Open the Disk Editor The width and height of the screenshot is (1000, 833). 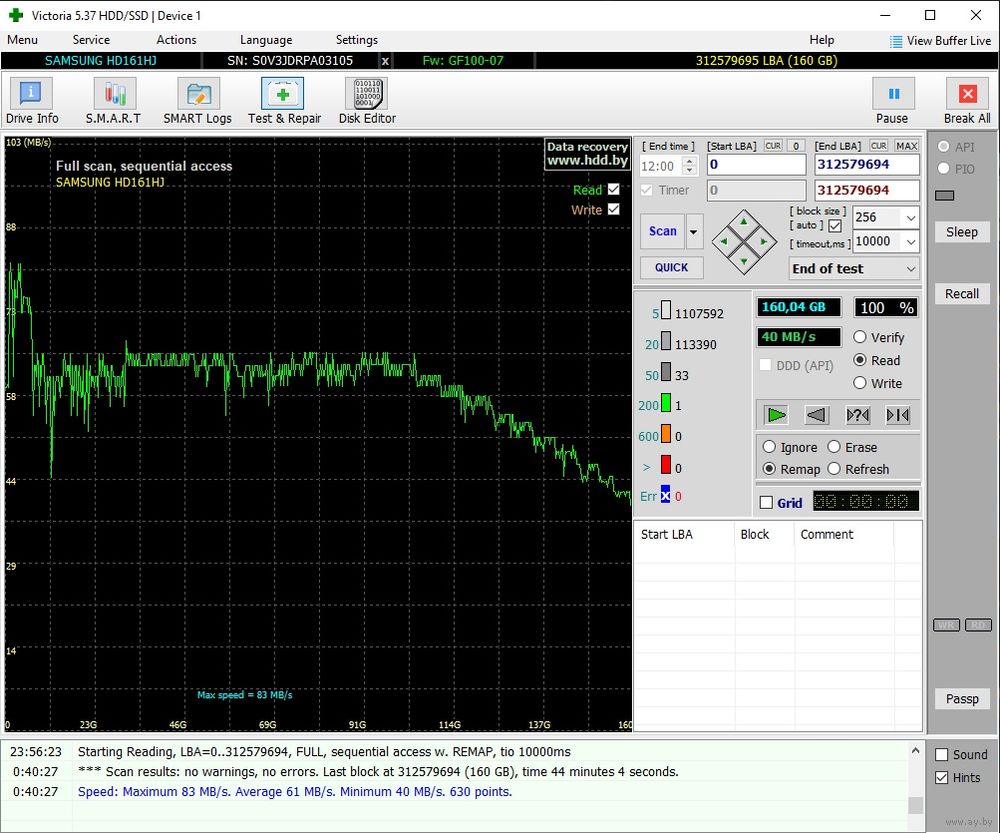click(367, 101)
